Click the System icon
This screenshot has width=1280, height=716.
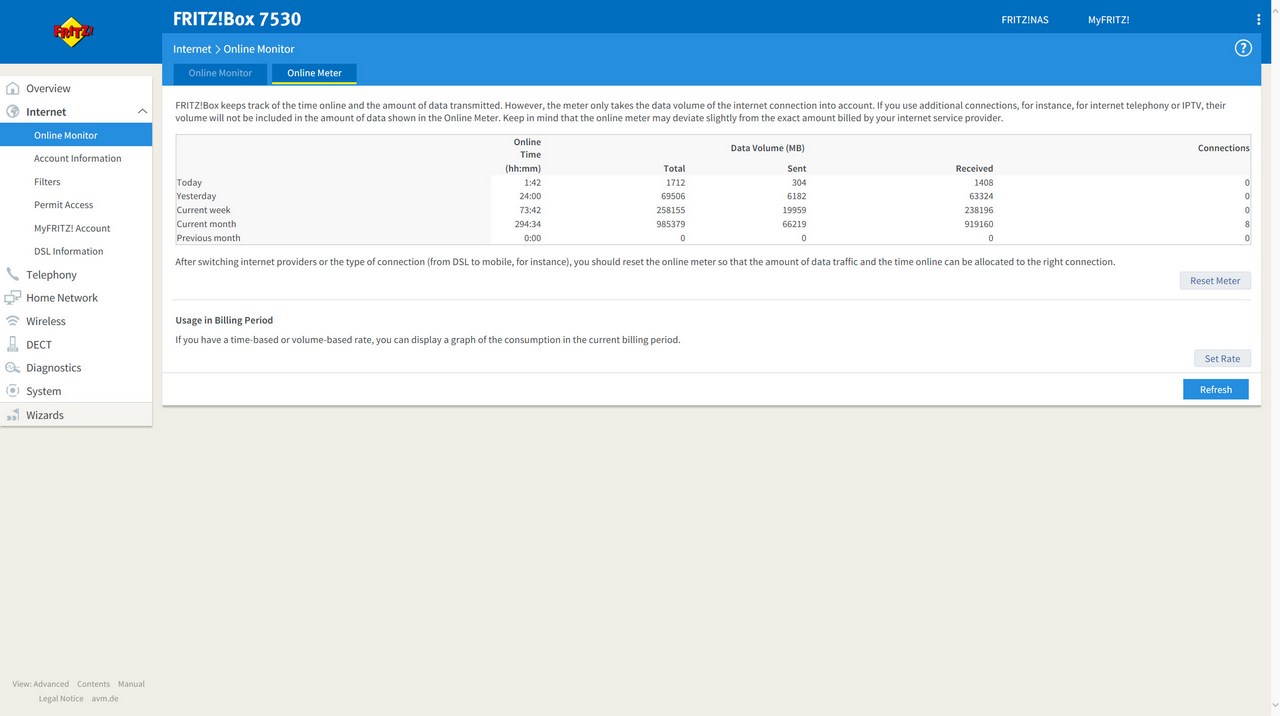pos(13,391)
